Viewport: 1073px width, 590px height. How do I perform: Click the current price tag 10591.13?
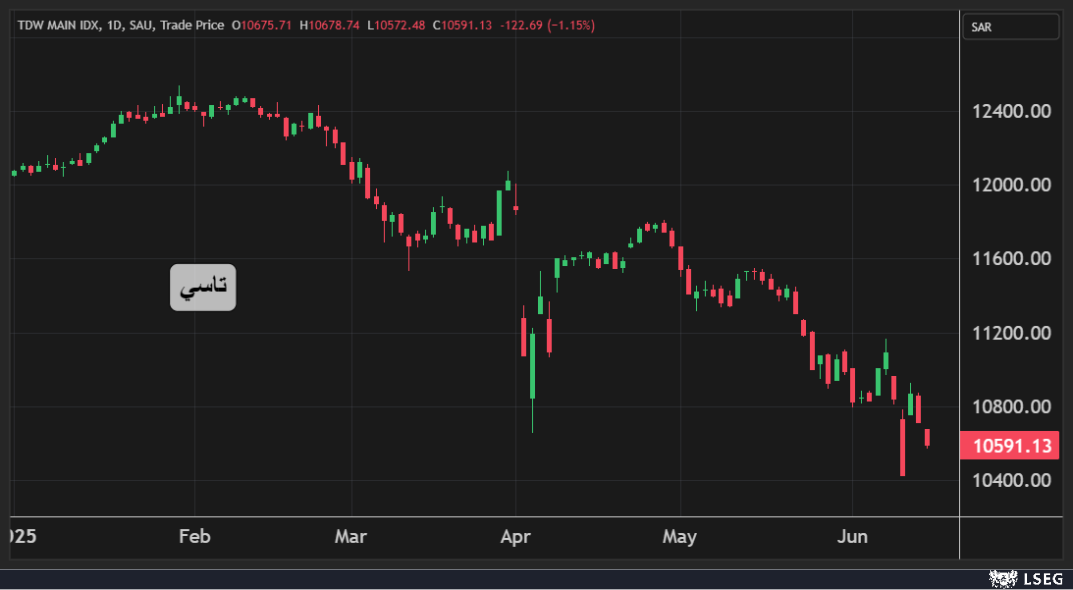point(1009,446)
